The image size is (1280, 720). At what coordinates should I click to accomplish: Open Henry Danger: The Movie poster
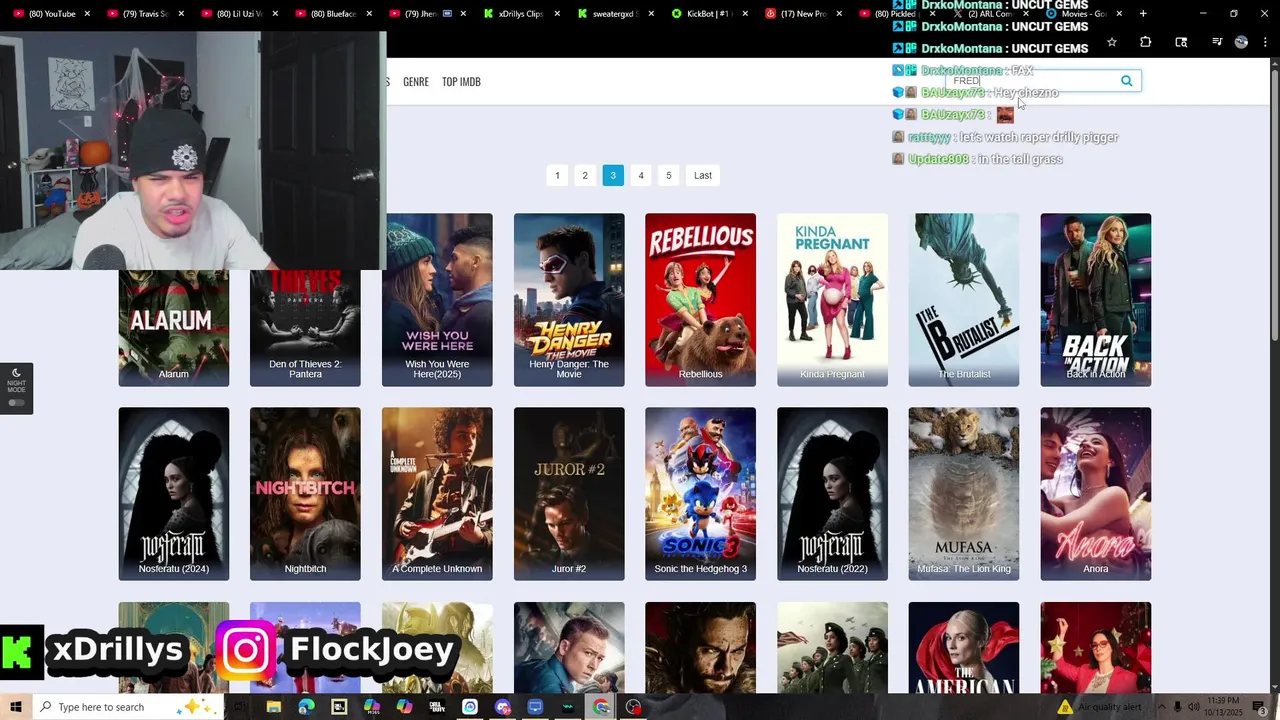[569, 300]
